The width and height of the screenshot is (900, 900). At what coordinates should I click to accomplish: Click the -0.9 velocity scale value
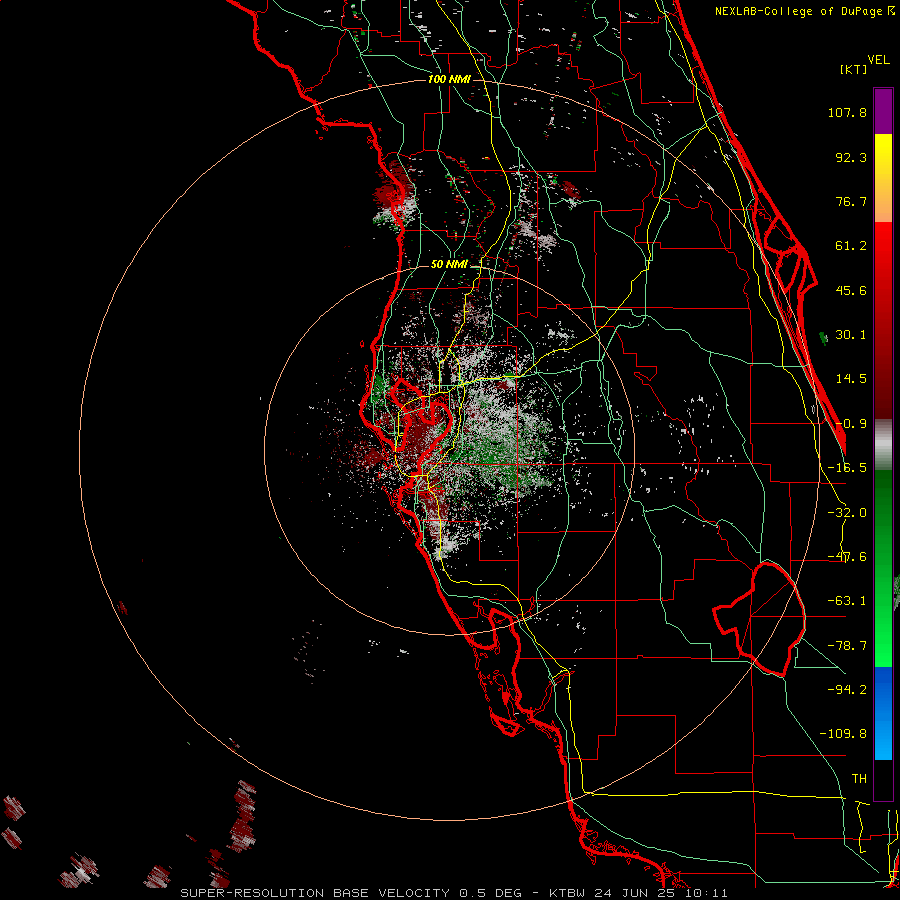[x=851, y=424]
